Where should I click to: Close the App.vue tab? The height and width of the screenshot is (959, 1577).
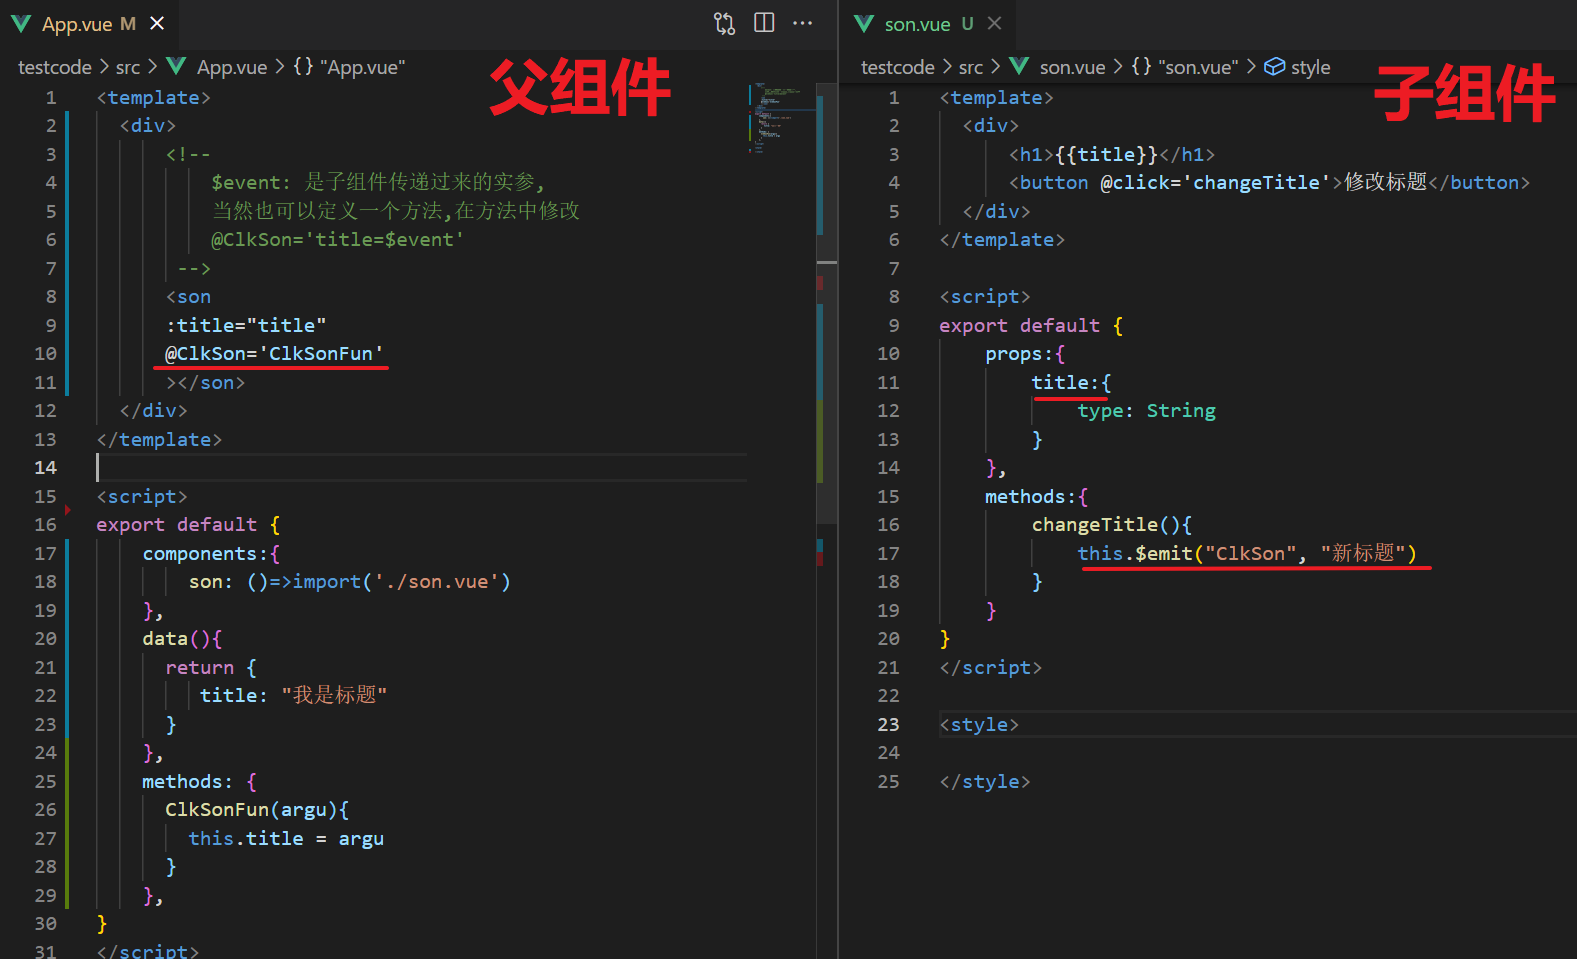point(157,23)
